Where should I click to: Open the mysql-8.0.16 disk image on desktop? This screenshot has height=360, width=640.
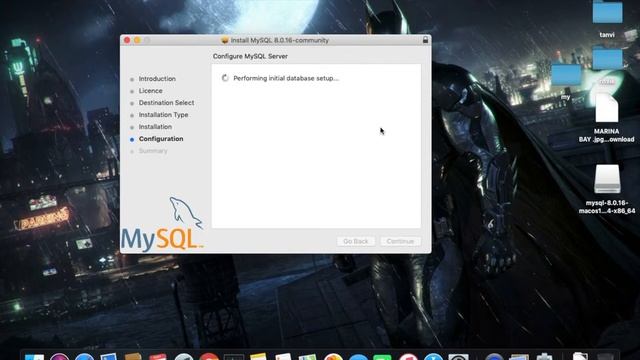point(607,179)
